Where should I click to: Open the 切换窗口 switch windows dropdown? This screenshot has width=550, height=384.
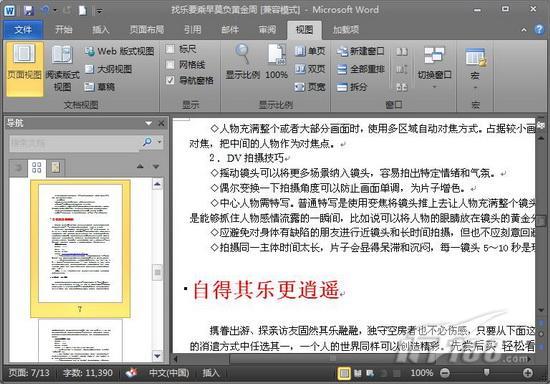pyautogui.click(x=434, y=67)
